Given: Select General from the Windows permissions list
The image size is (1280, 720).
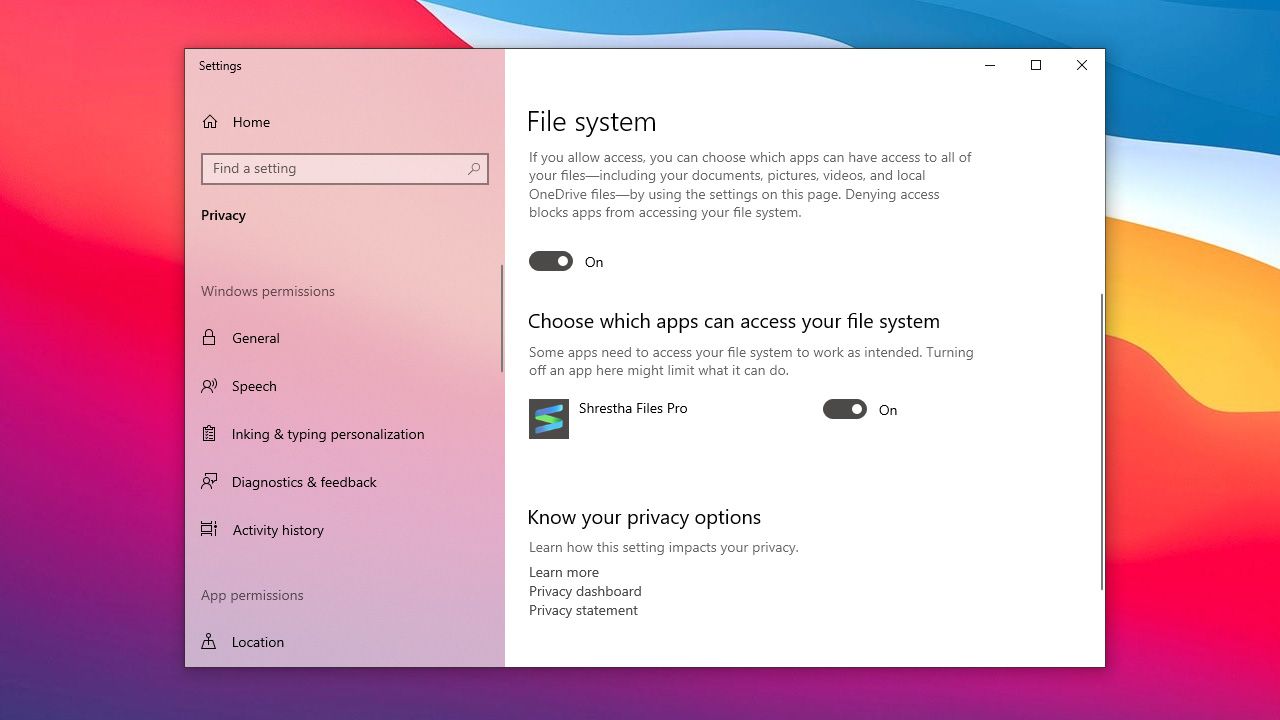Looking at the screenshot, I should [256, 338].
